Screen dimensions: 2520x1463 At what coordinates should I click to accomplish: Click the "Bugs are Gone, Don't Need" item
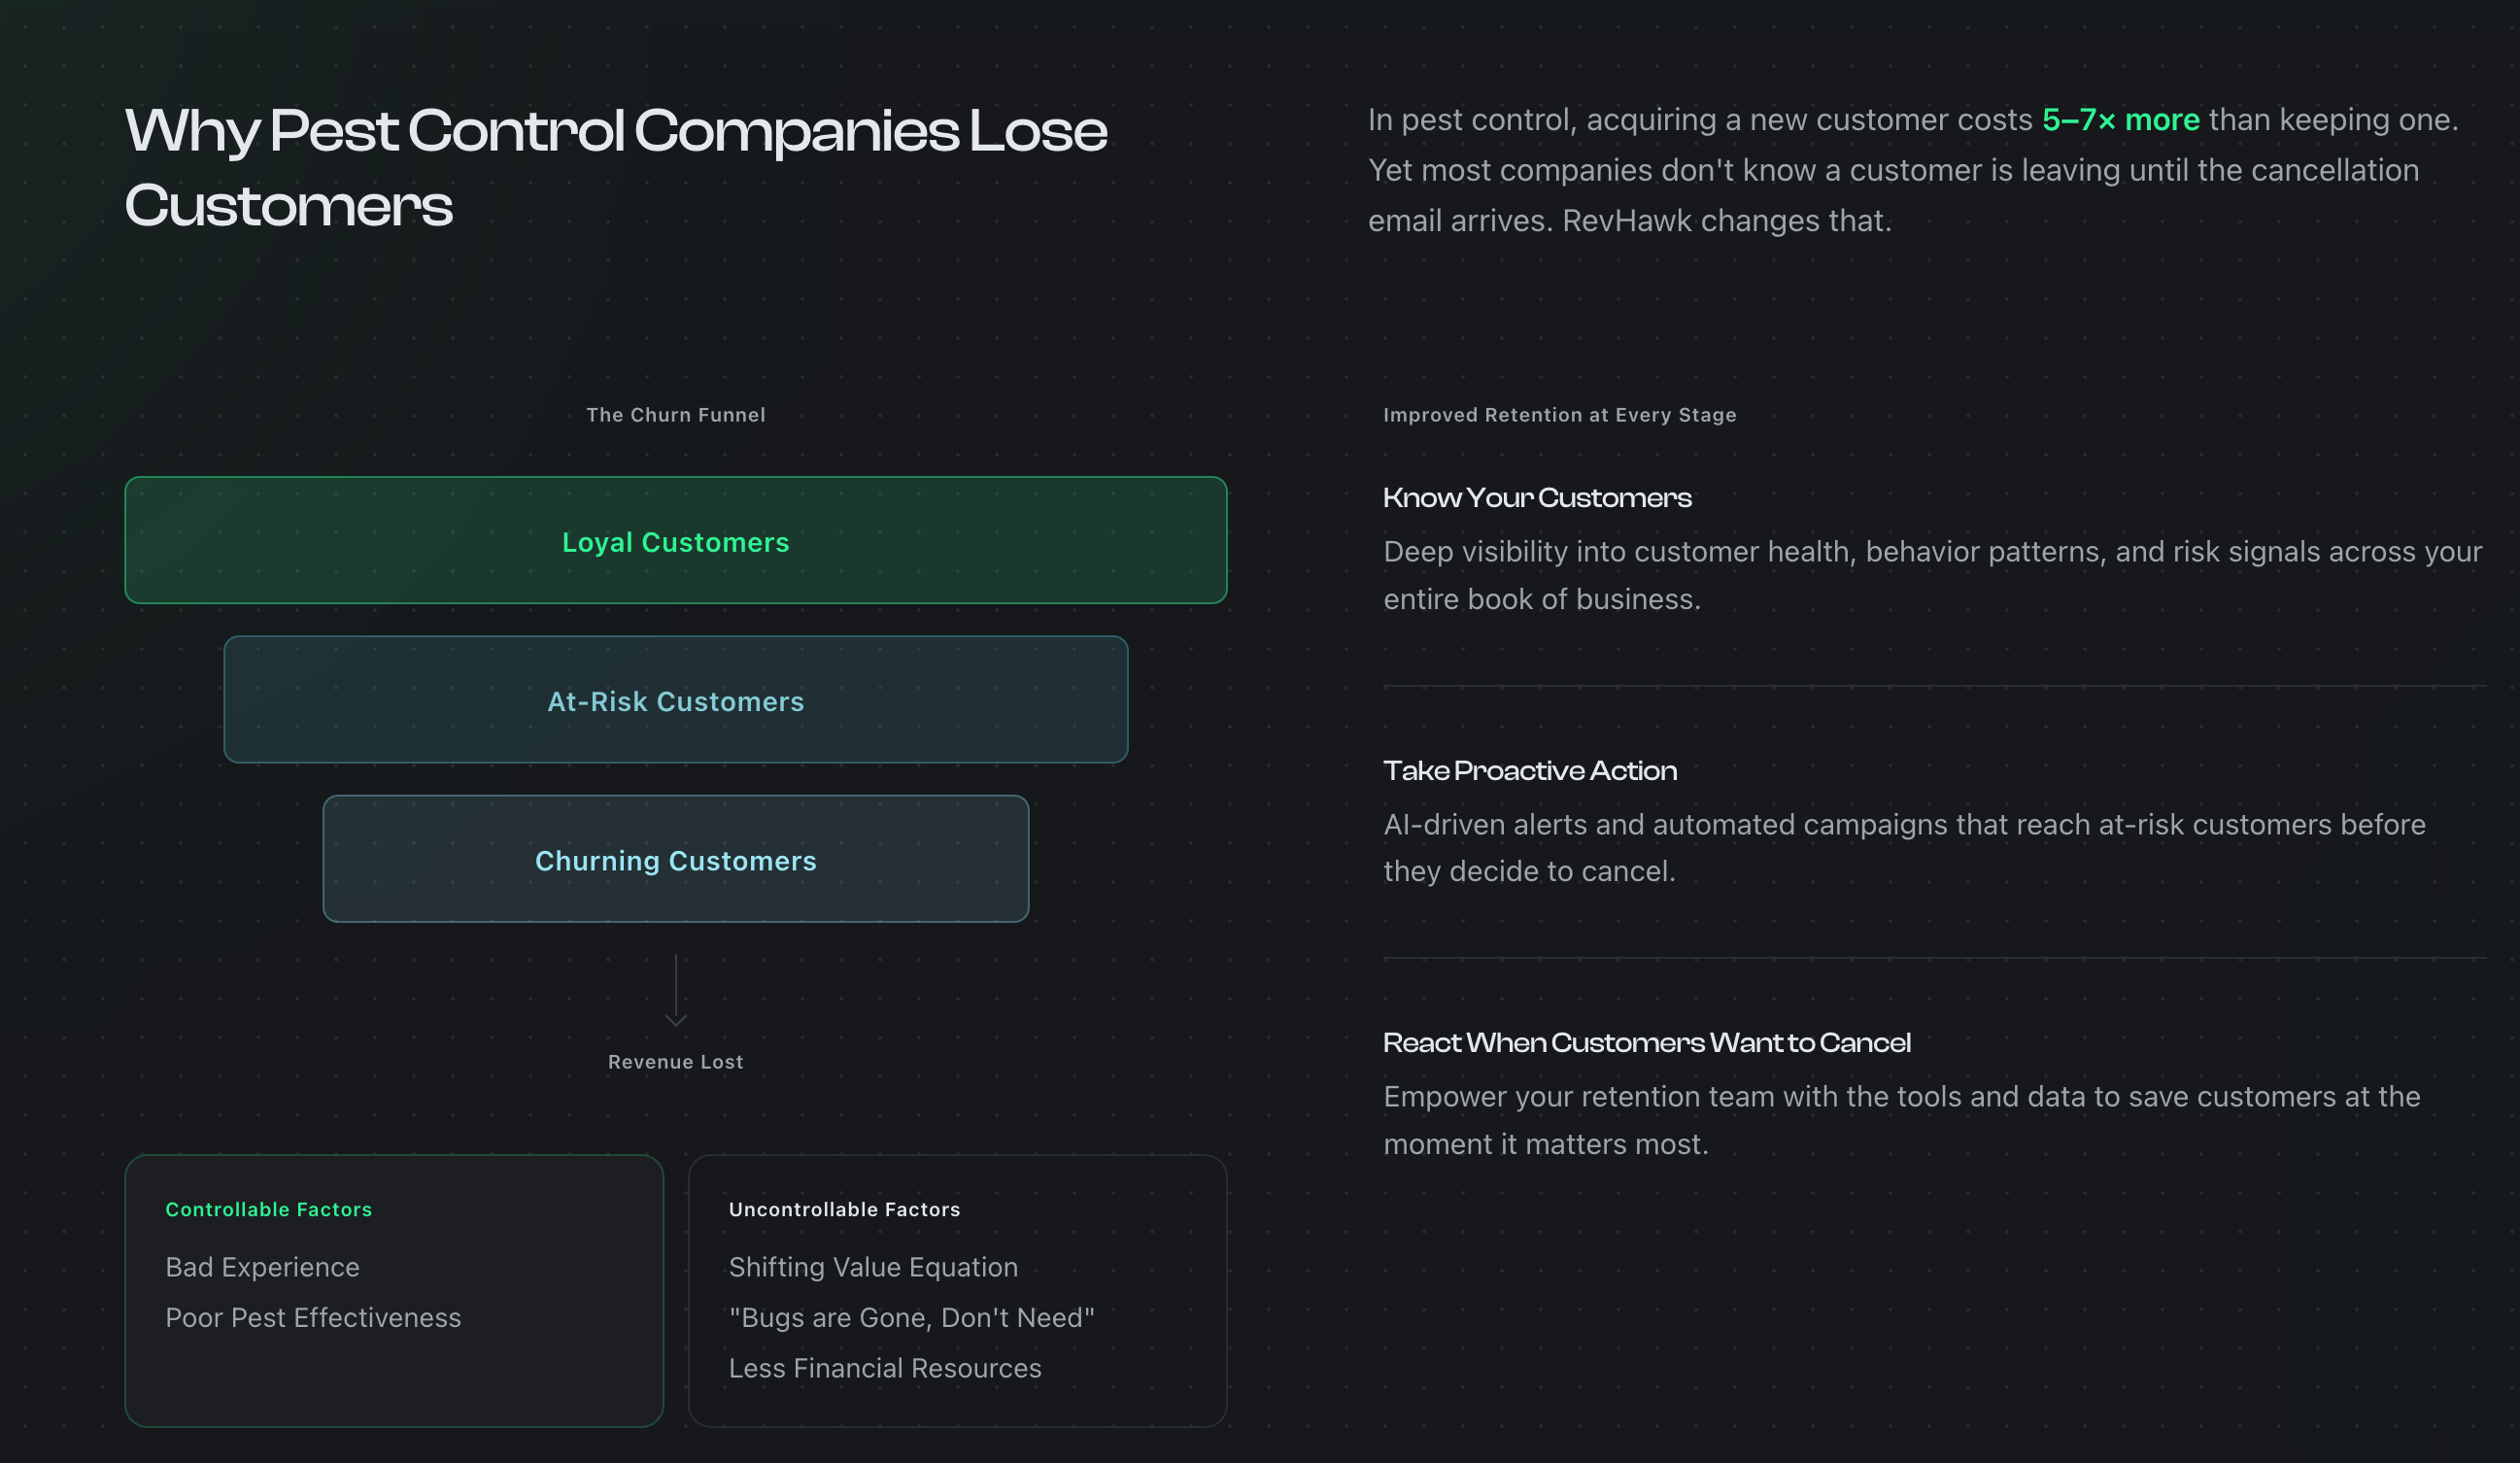coord(911,1317)
